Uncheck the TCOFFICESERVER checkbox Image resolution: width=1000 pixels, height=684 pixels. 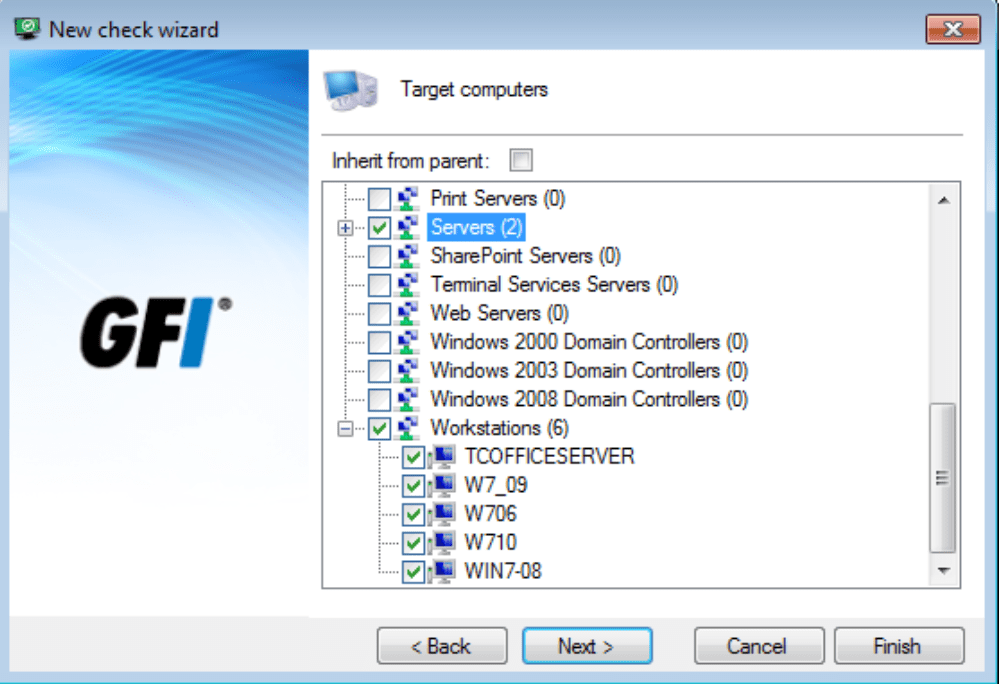[x=413, y=457]
